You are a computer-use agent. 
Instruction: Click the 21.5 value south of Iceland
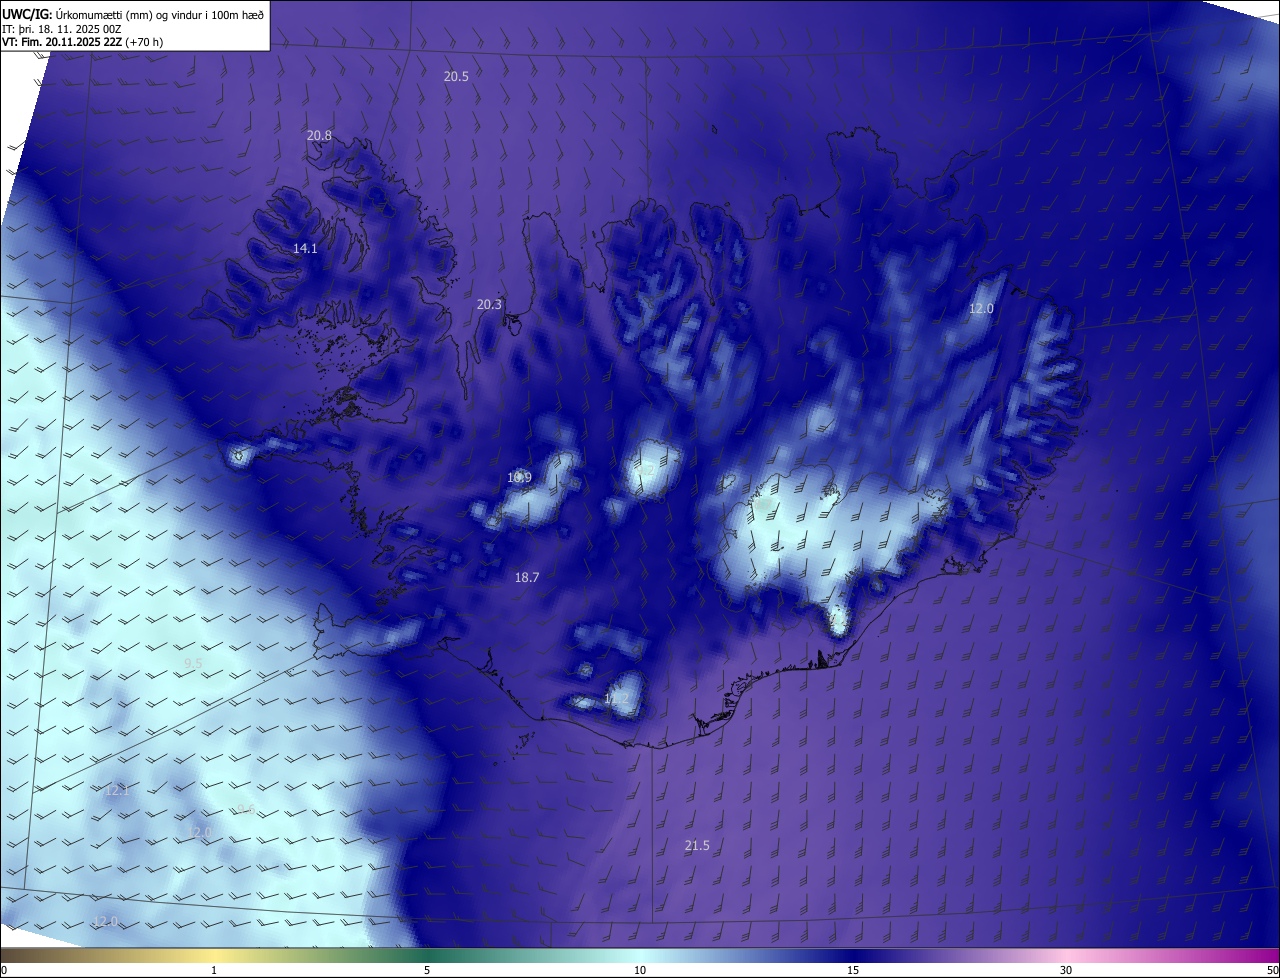click(x=697, y=845)
